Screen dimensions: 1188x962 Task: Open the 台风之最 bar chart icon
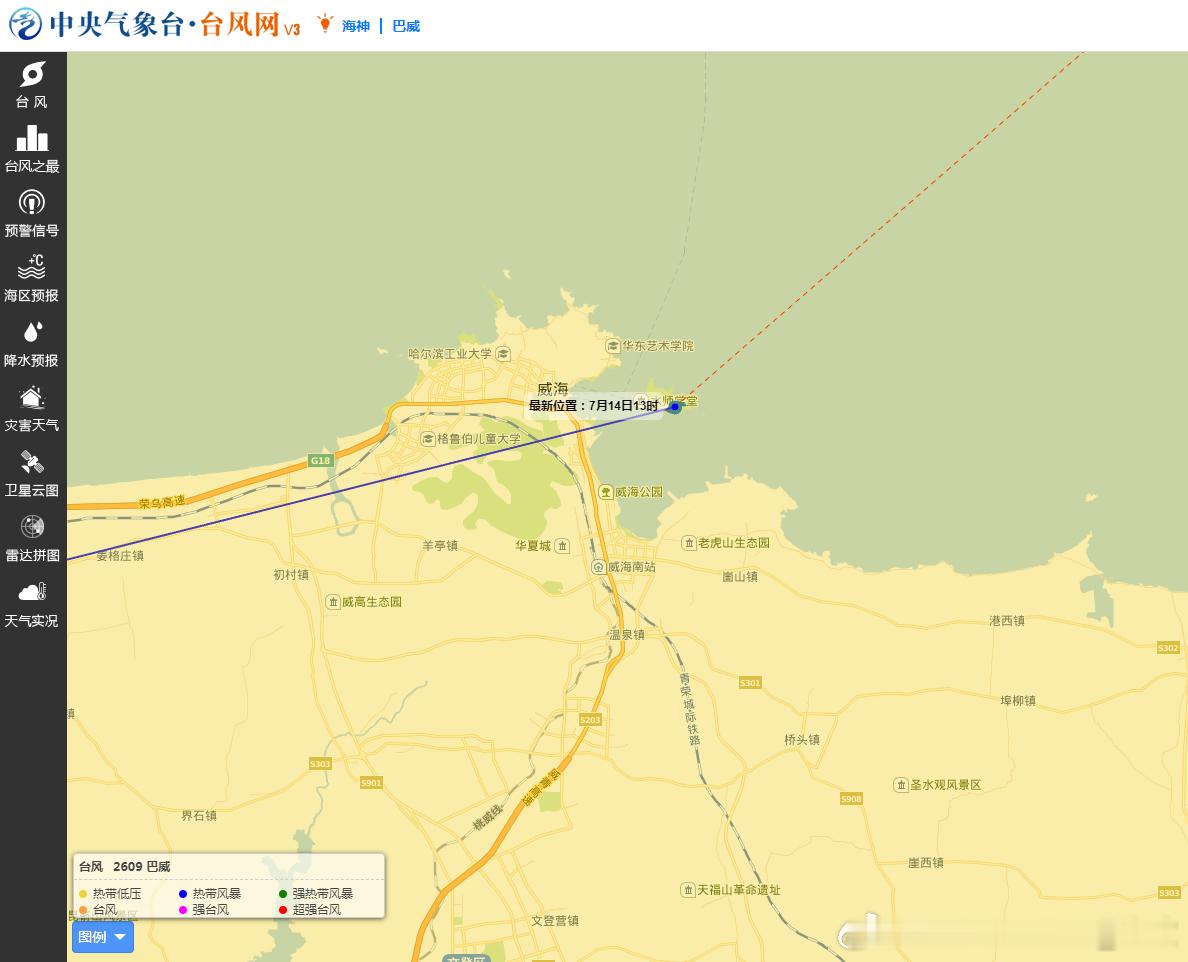pyautogui.click(x=32, y=138)
